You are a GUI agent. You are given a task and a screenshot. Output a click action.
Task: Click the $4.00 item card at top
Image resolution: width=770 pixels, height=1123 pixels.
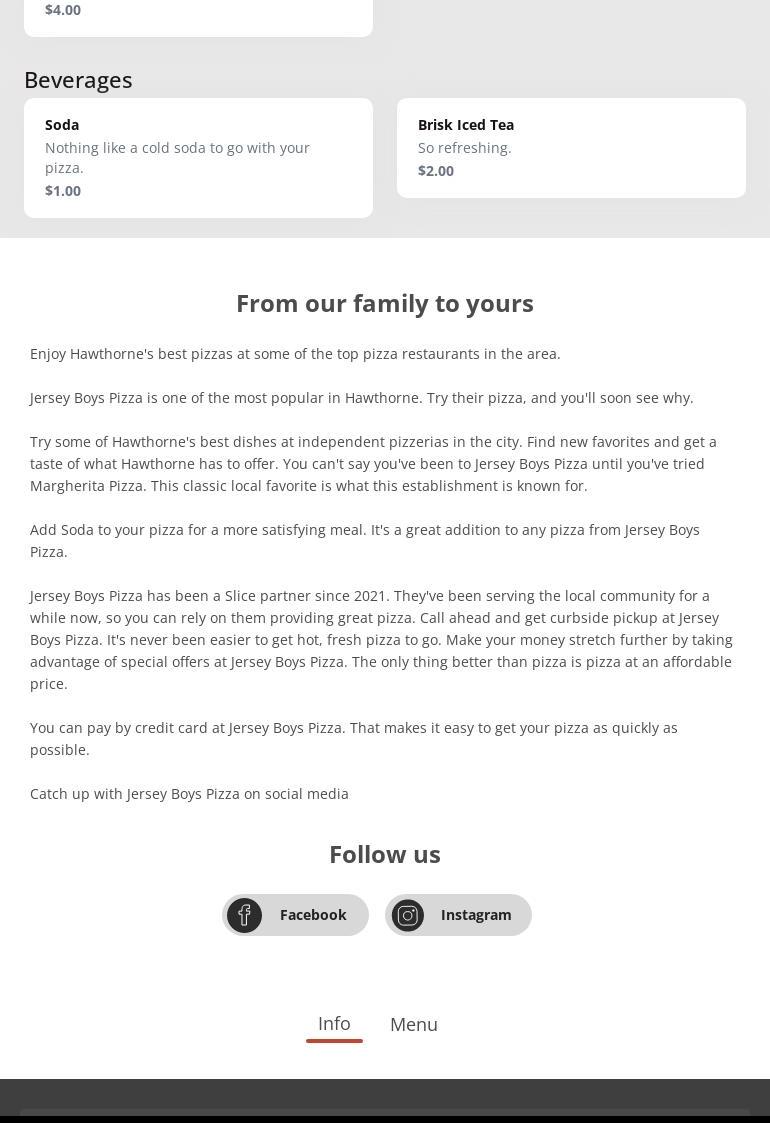tap(198, 14)
